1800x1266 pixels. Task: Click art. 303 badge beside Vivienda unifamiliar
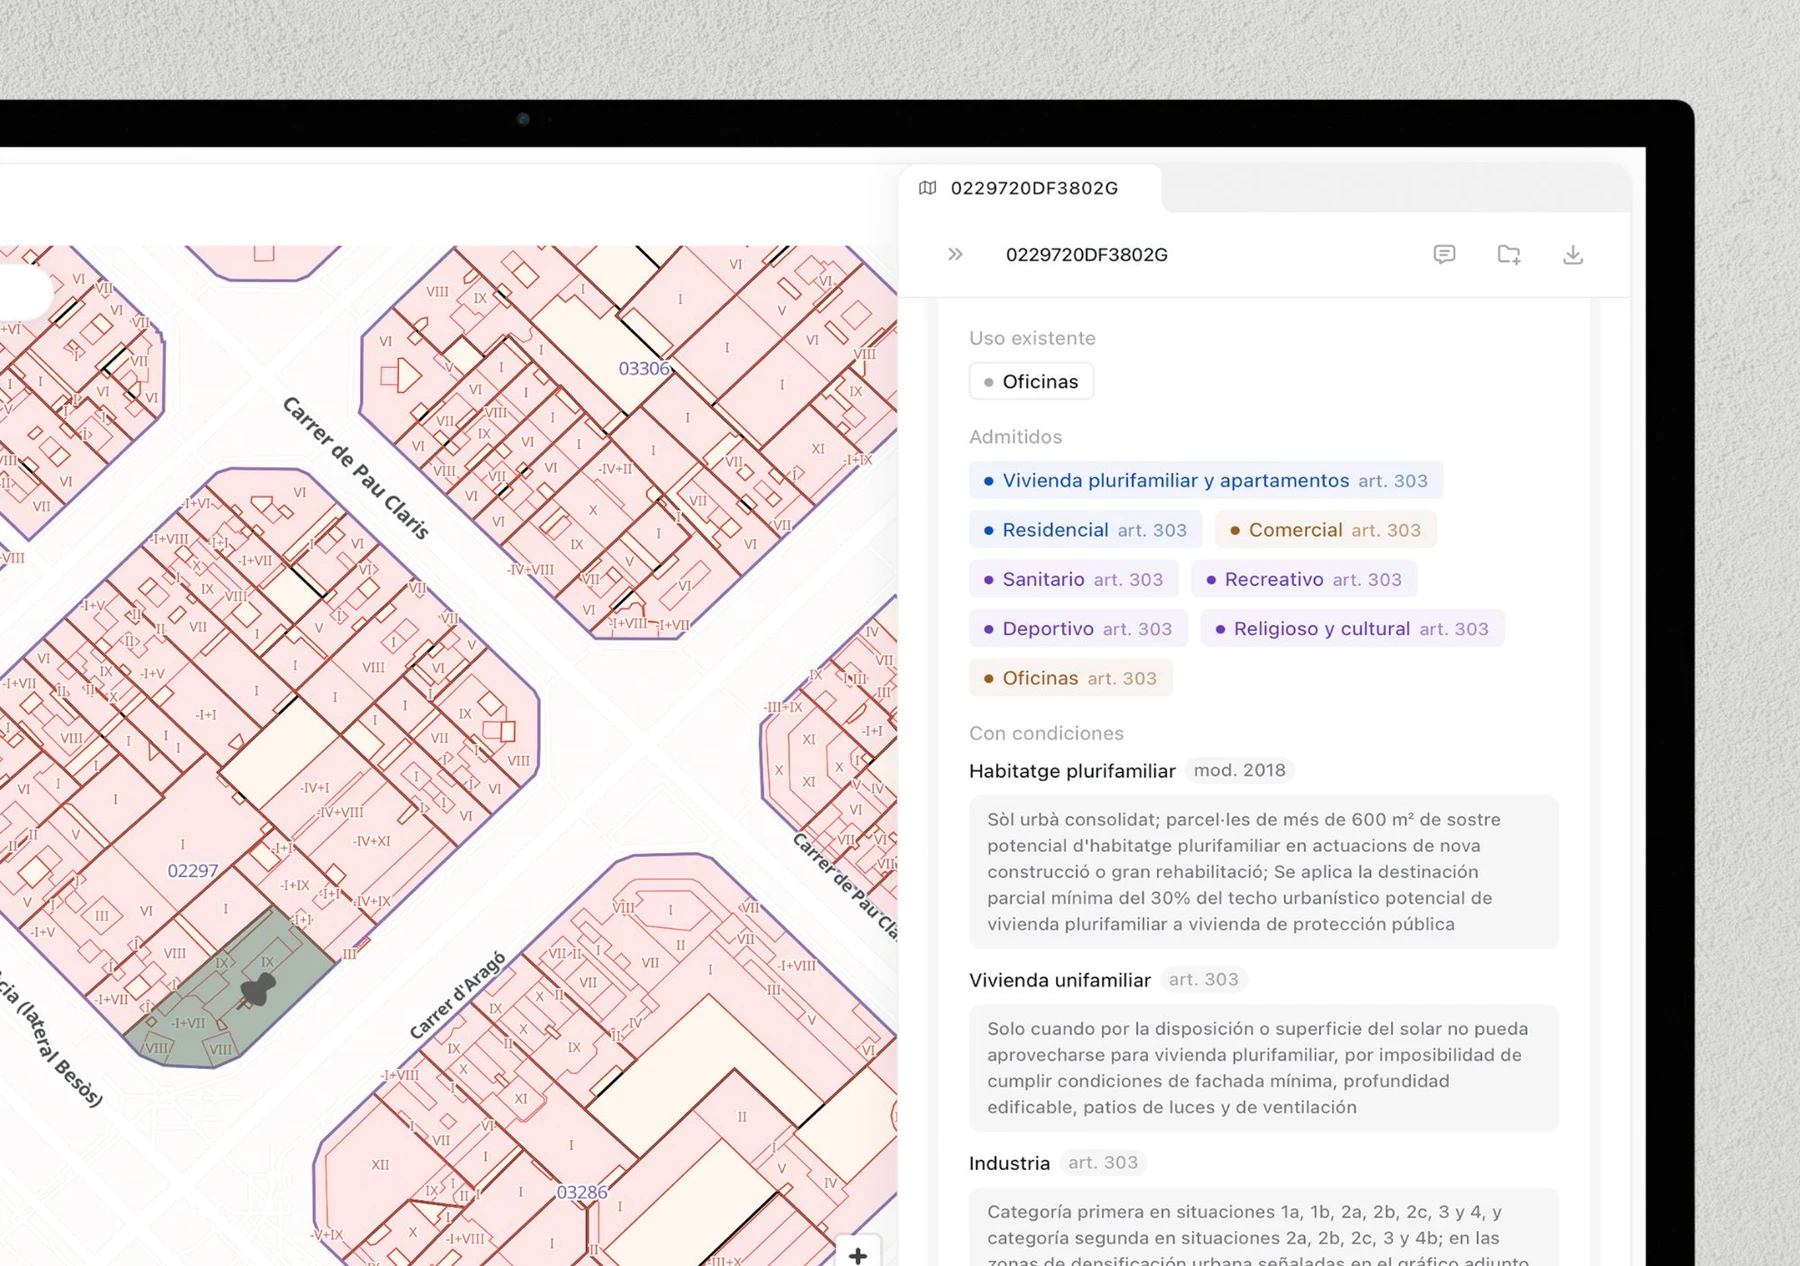tap(1204, 979)
